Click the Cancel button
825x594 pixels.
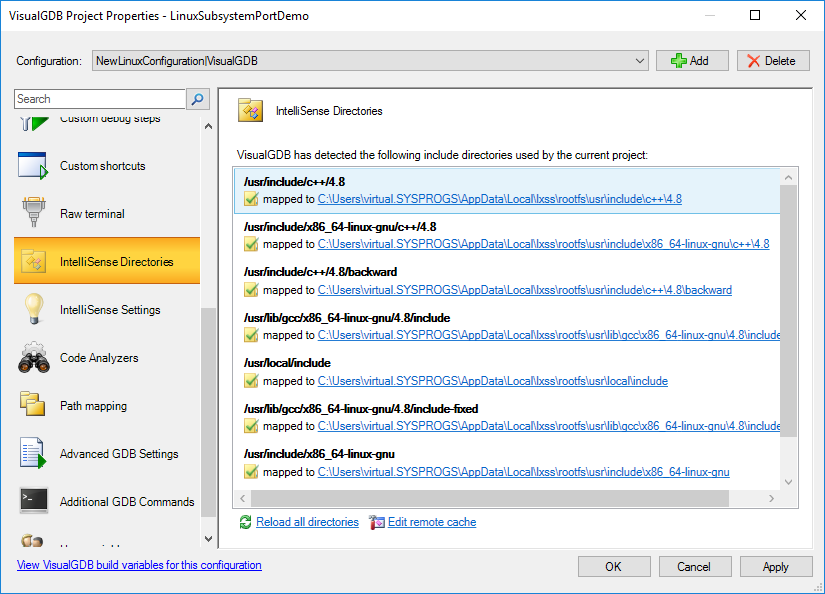tap(695, 567)
